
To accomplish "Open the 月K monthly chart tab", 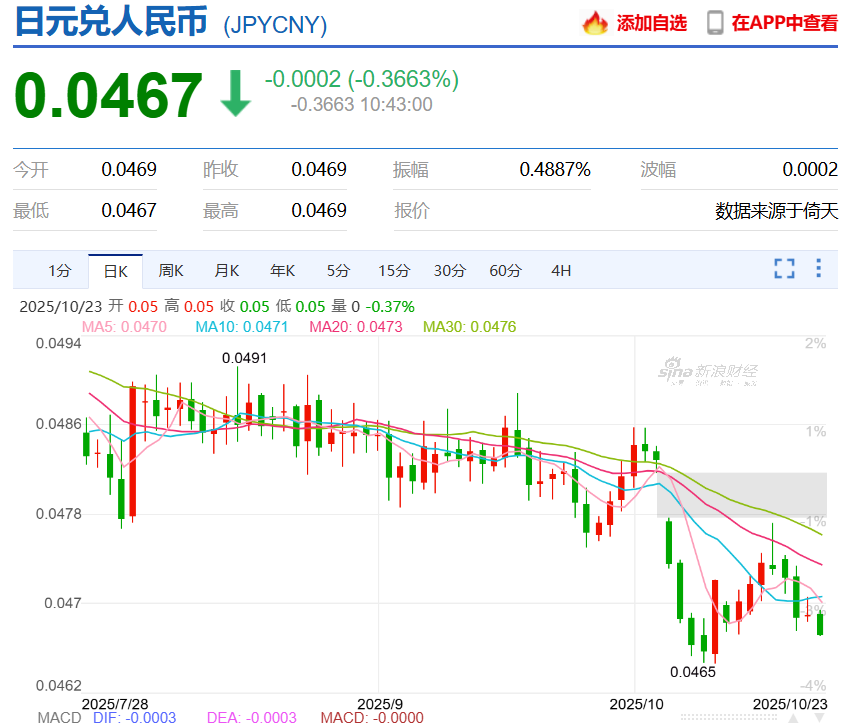I will [x=227, y=270].
